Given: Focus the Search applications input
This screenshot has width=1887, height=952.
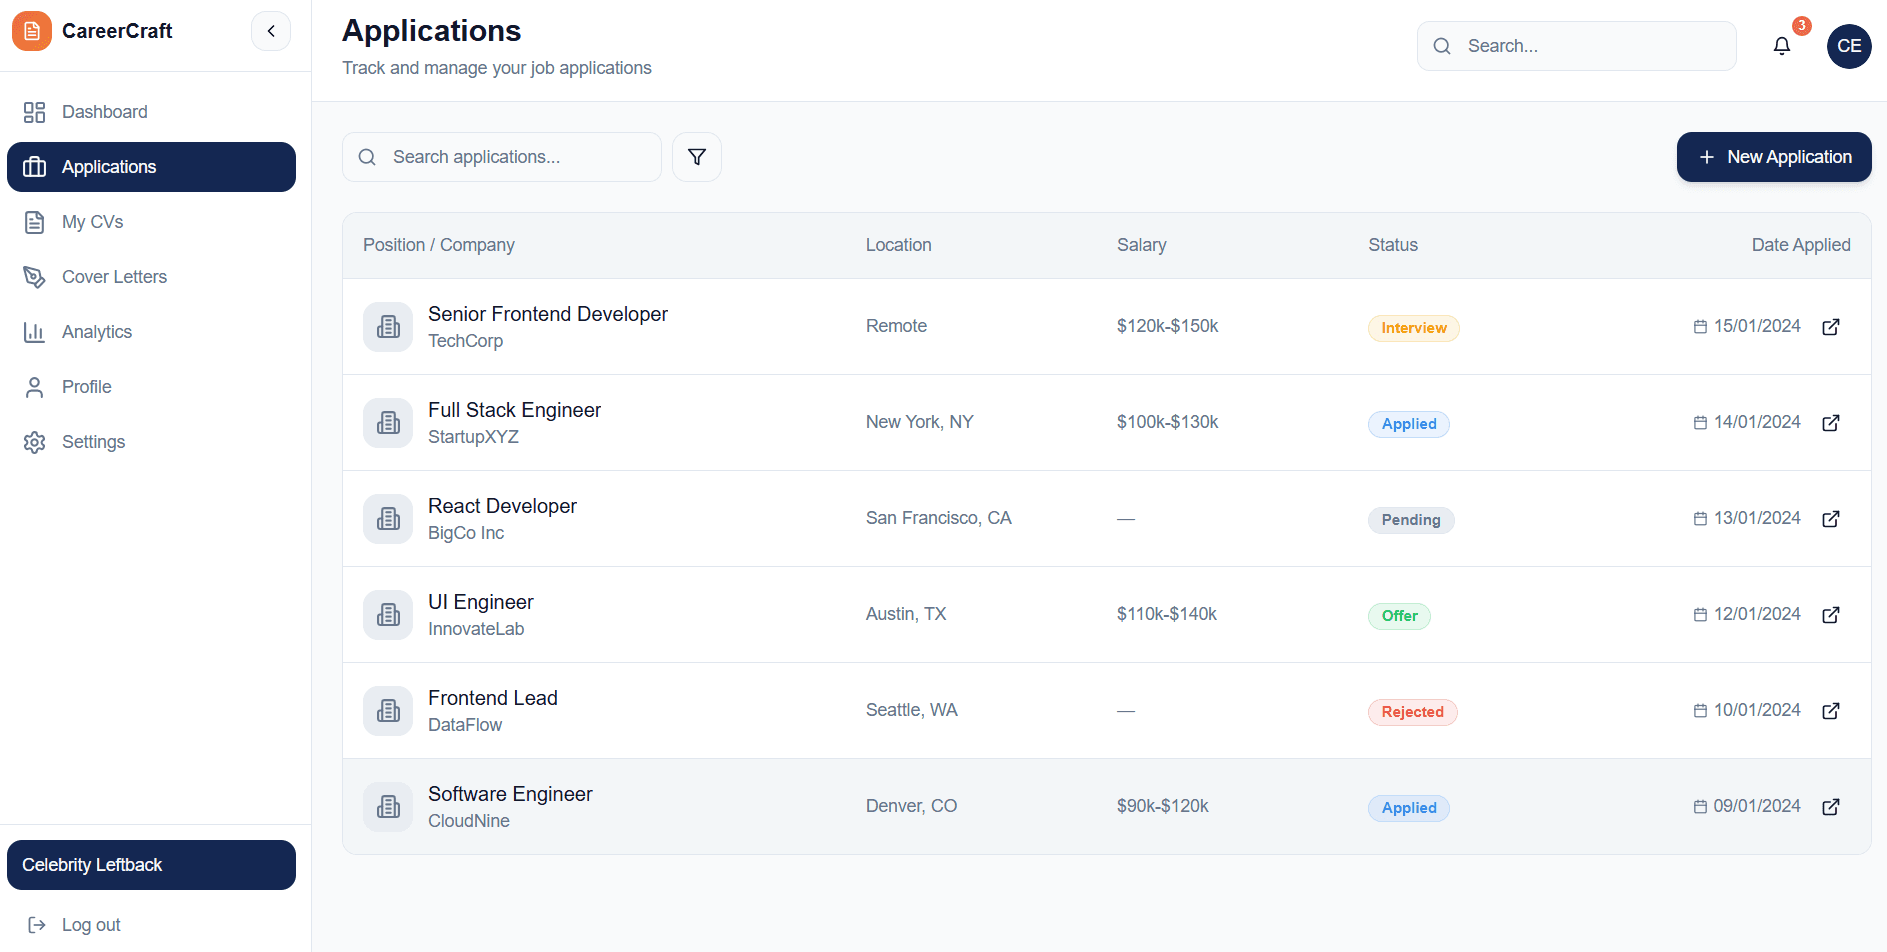Looking at the screenshot, I should pyautogui.click(x=502, y=157).
